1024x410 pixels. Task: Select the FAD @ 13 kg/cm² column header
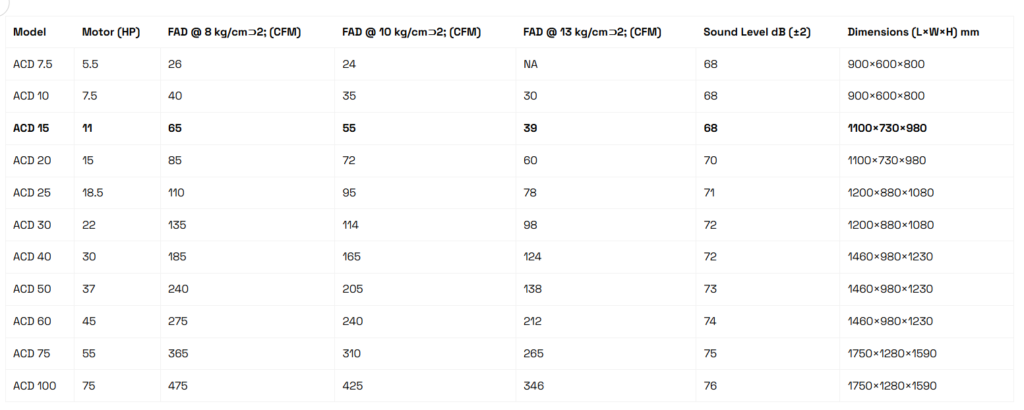coord(591,32)
